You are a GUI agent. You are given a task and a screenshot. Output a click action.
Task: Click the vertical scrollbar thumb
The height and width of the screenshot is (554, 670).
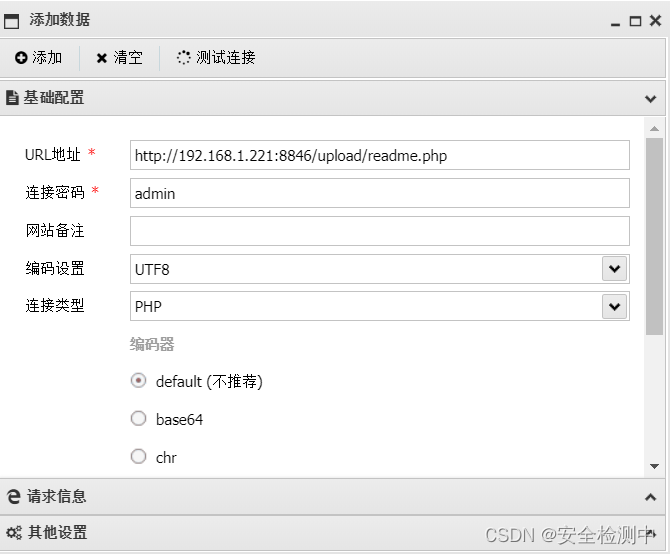(x=654, y=235)
